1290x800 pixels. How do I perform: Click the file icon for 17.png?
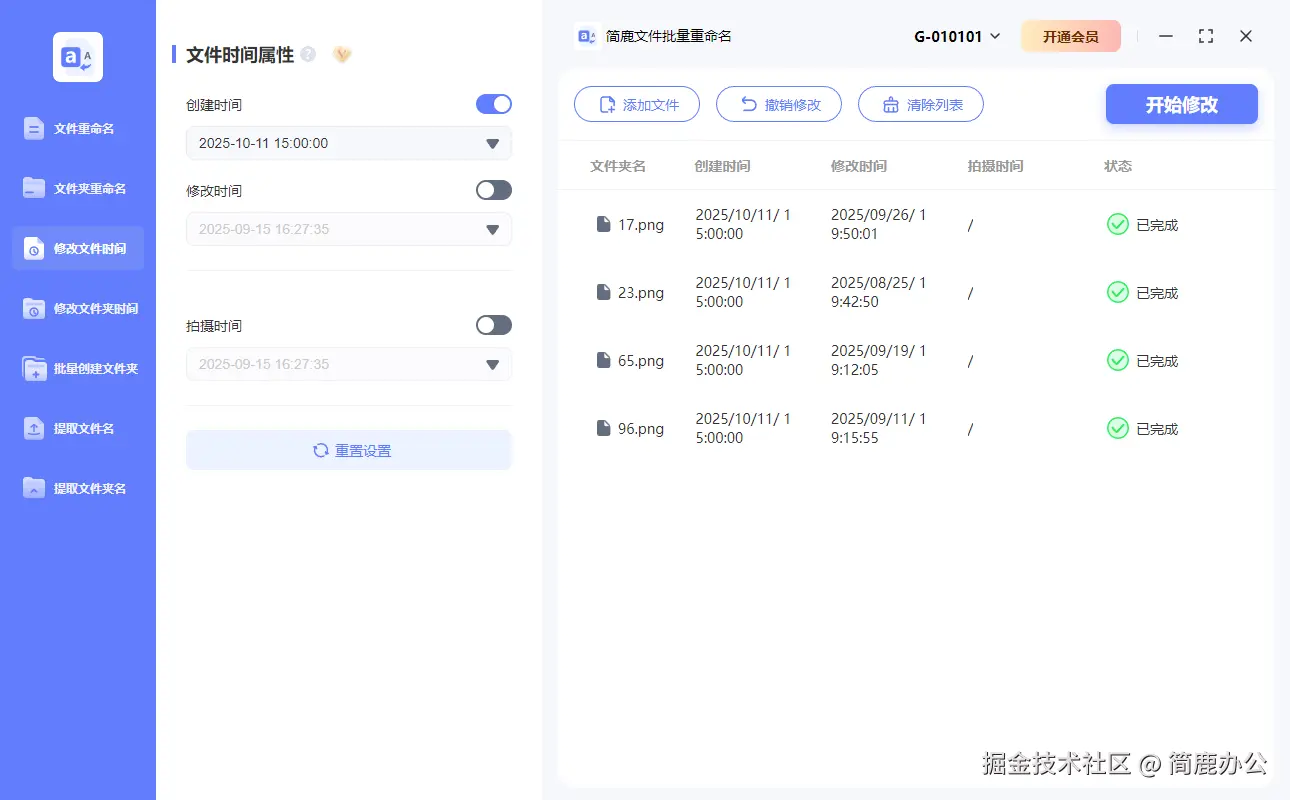pos(603,224)
